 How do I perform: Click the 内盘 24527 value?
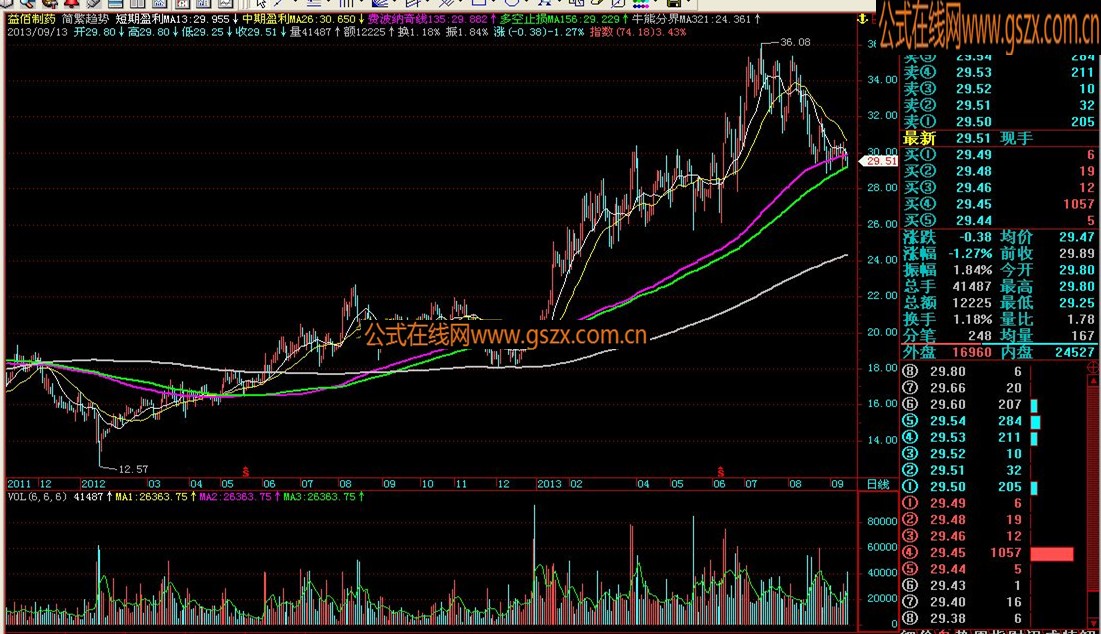coord(1074,352)
